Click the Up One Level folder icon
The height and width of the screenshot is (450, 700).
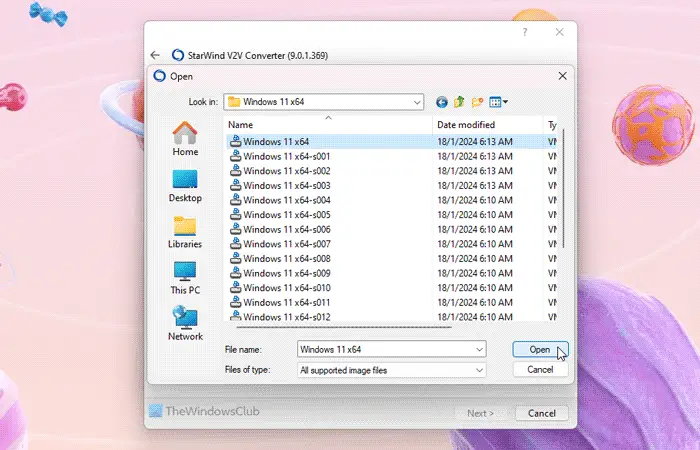click(459, 102)
